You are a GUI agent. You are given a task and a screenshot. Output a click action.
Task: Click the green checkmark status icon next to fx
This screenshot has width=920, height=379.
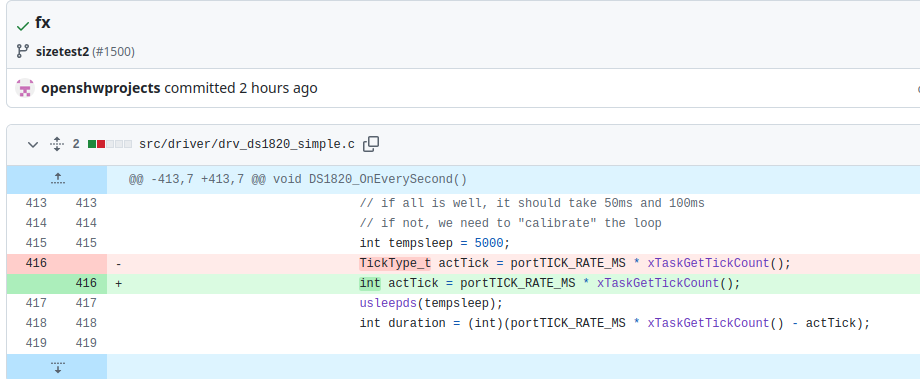[x=23, y=26]
